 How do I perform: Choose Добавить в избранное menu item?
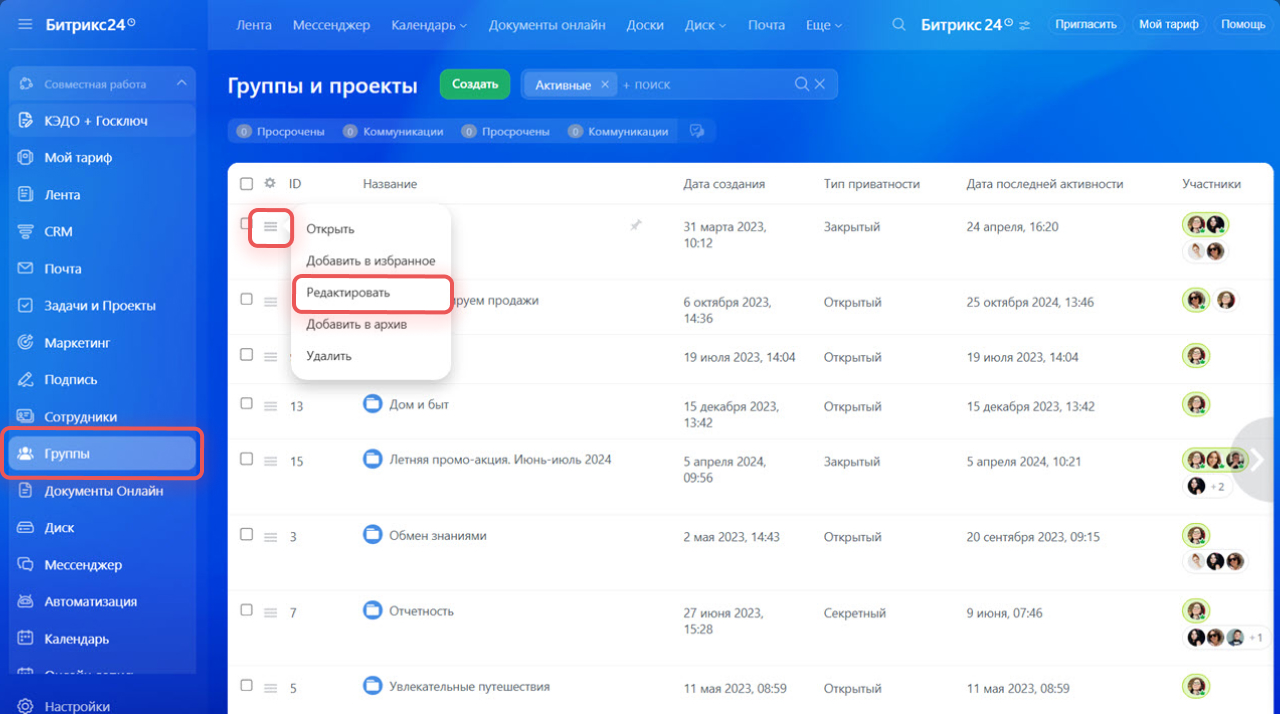tap(371, 261)
